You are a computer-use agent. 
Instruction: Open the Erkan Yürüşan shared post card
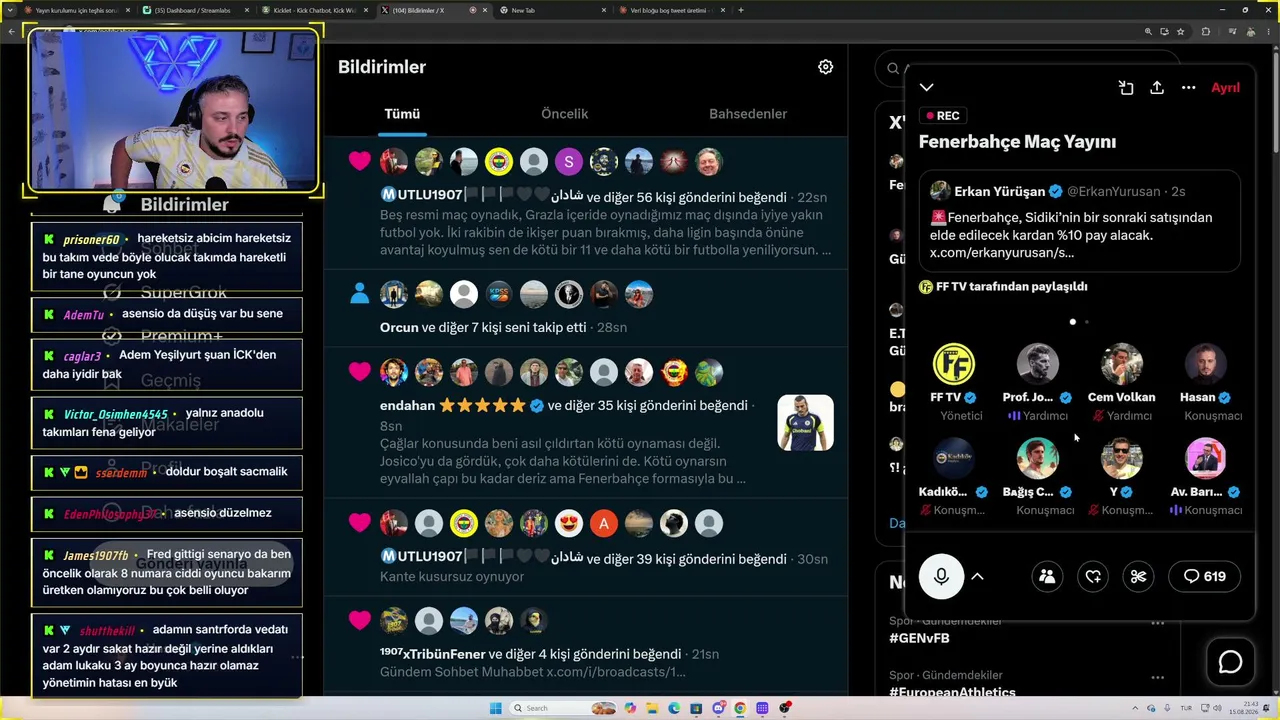click(x=1080, y=221)
